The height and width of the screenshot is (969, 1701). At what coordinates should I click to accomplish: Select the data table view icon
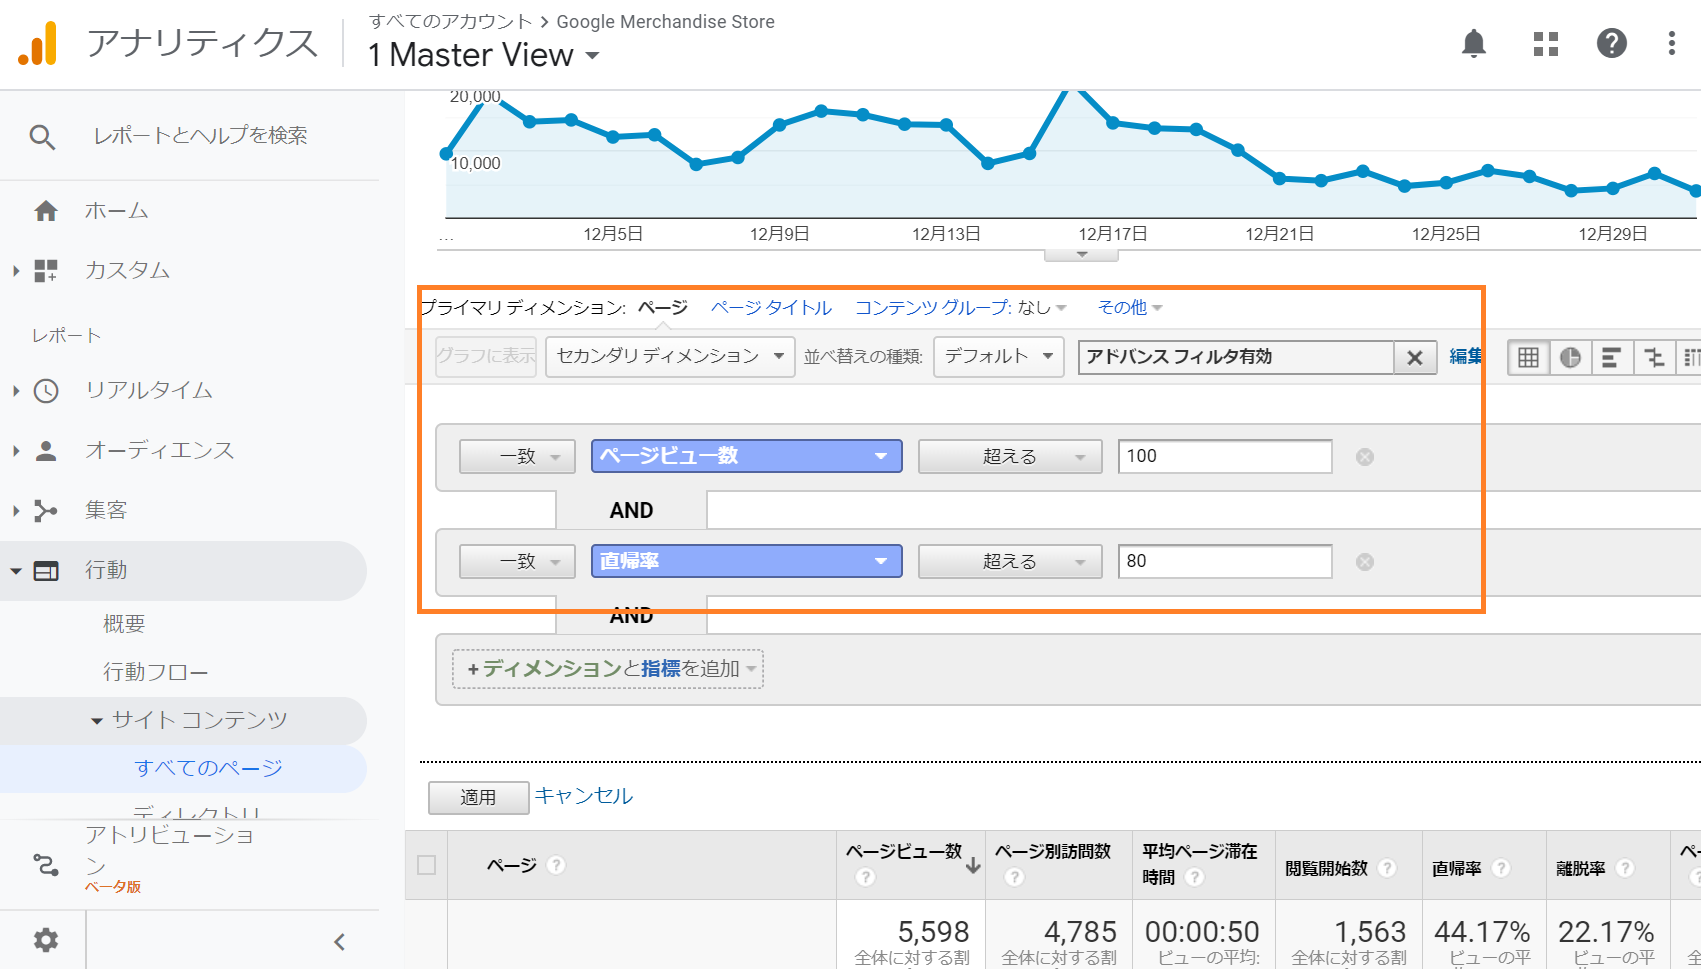pyautogui.click(x=1528, y=357)
